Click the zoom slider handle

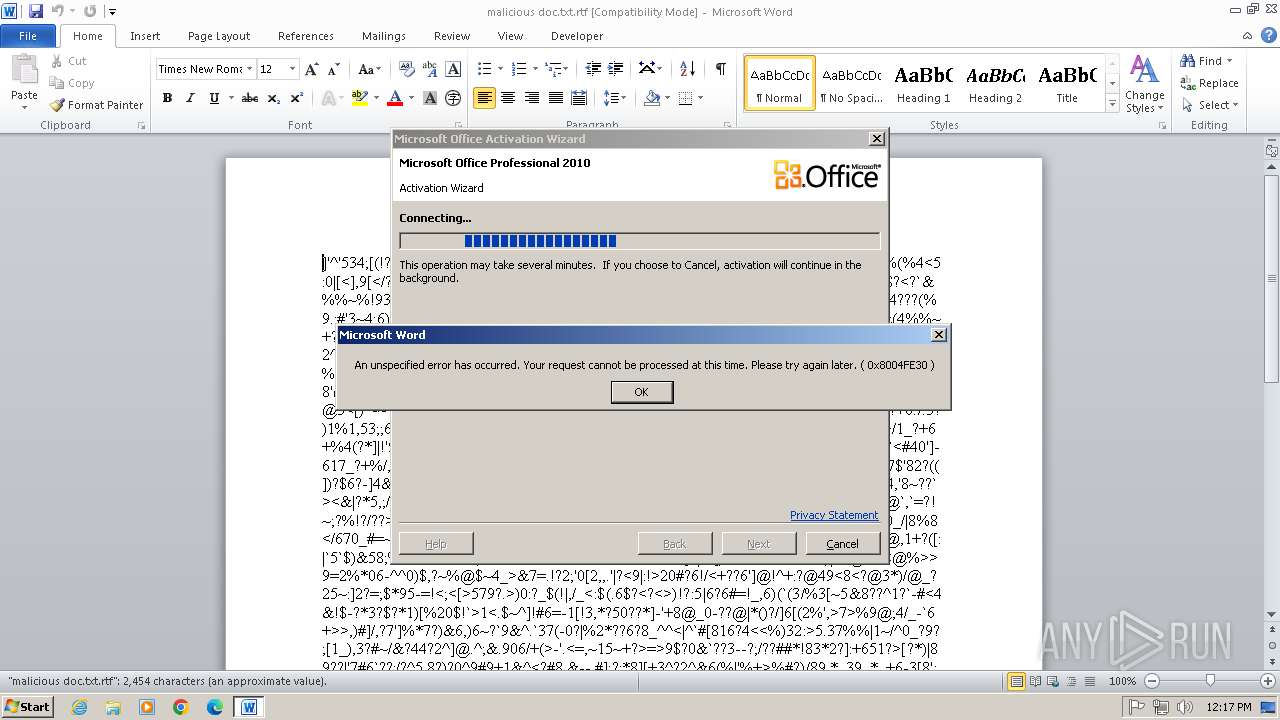(x=1210, y=681)
